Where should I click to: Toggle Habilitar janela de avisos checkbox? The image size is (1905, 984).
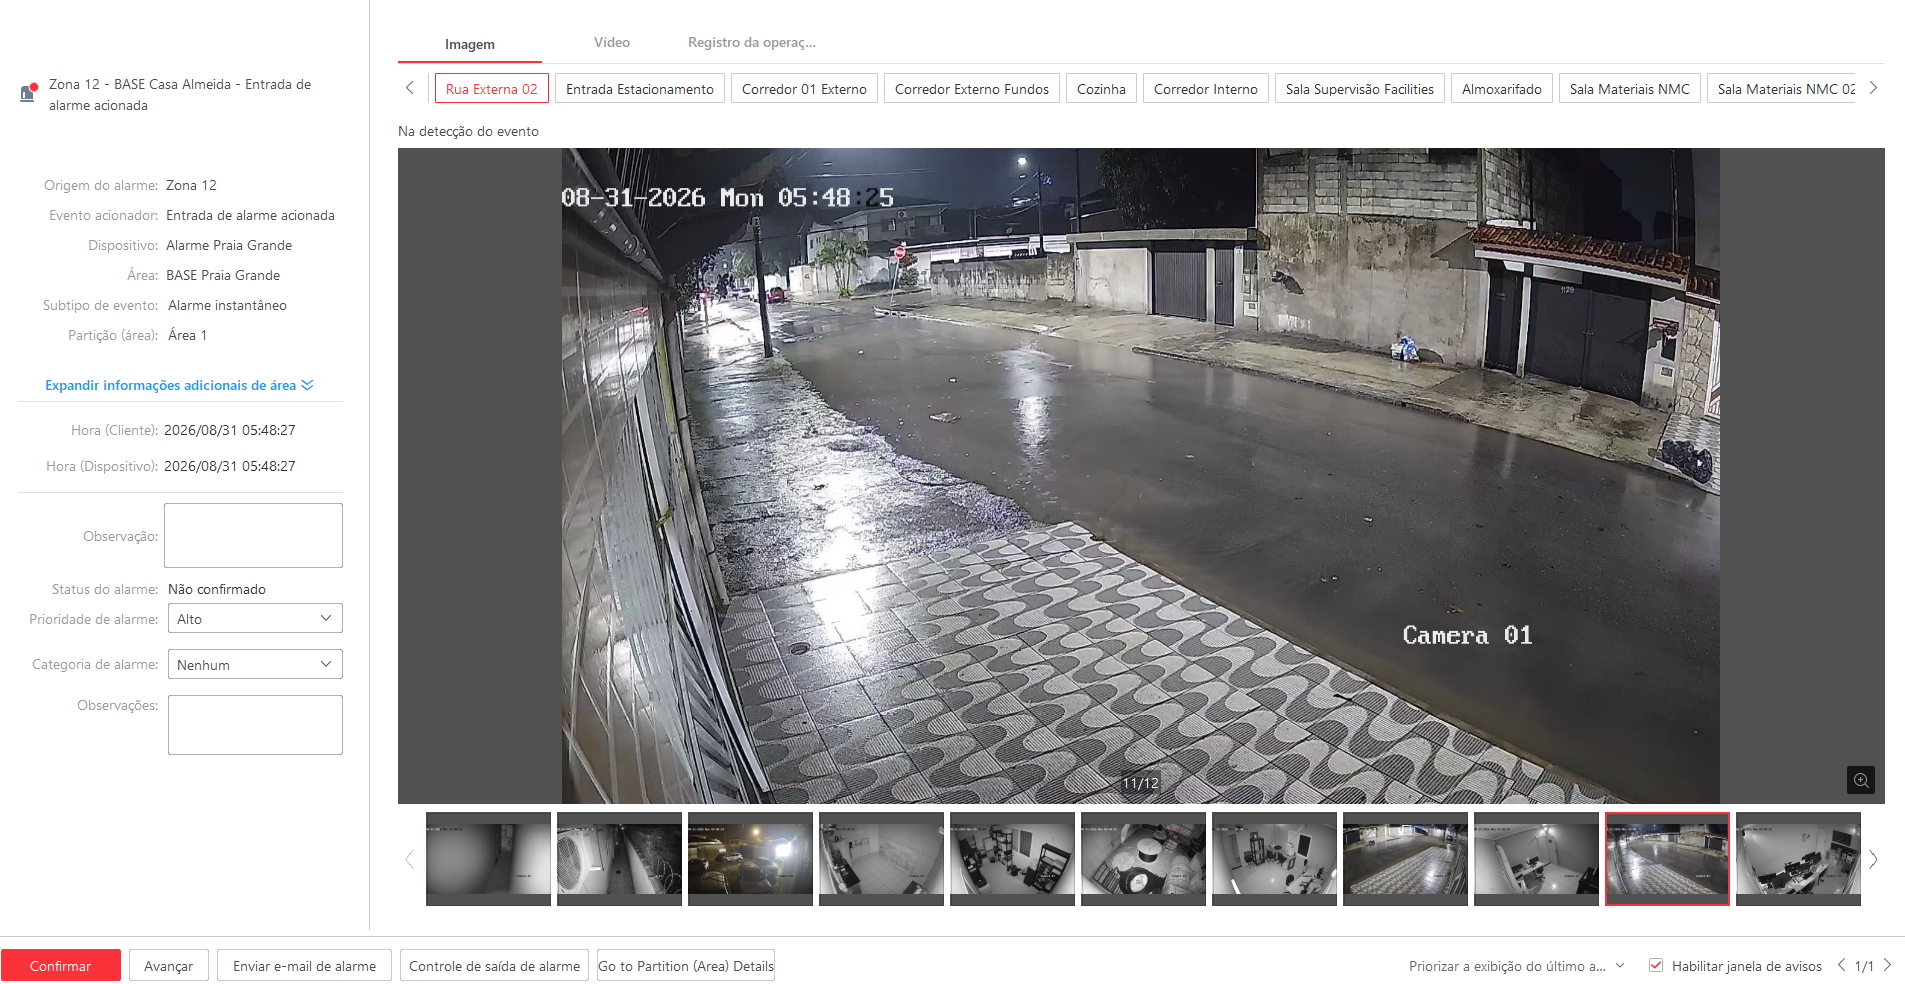pyautogui.click(x=1656, y=965)
